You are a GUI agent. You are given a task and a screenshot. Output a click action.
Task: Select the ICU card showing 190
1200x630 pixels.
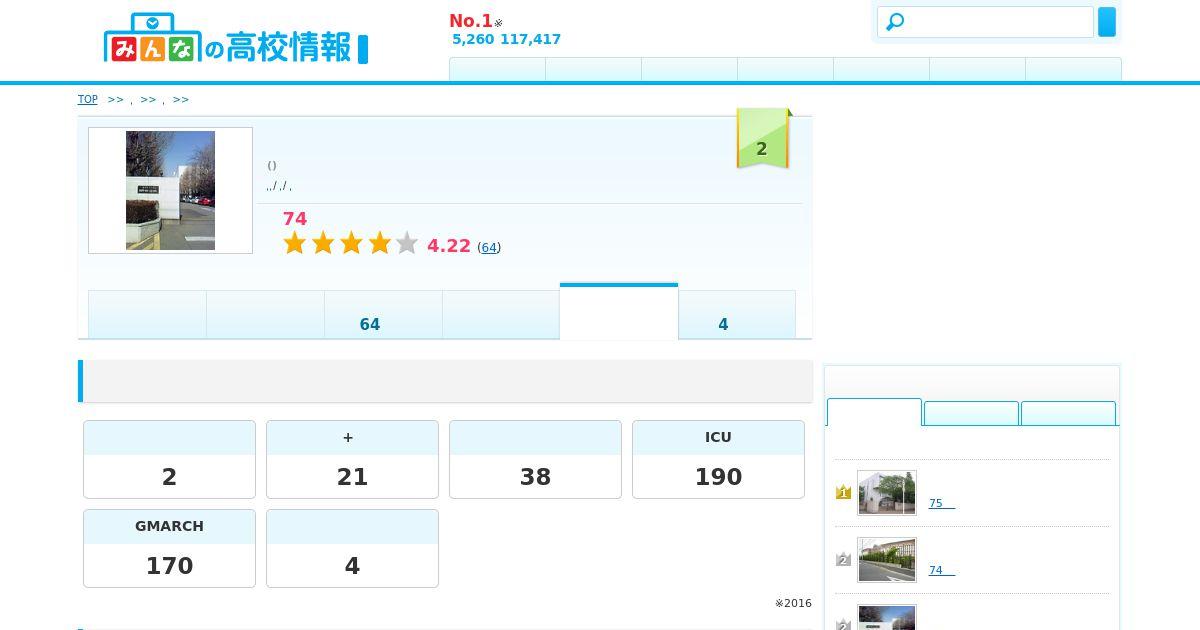coord(718,459)
